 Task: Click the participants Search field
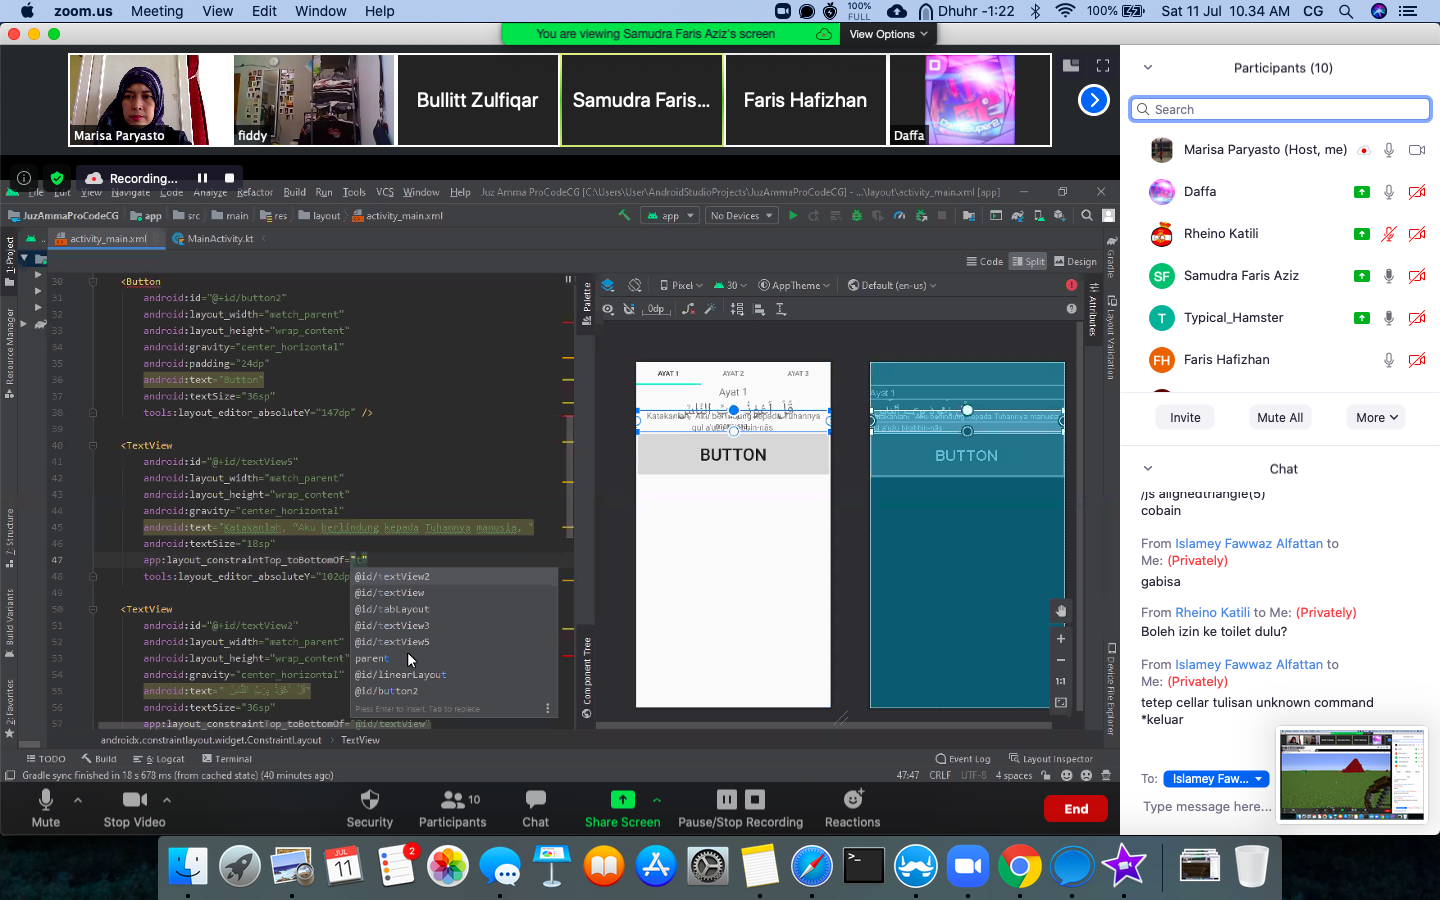coord(1280,109)
